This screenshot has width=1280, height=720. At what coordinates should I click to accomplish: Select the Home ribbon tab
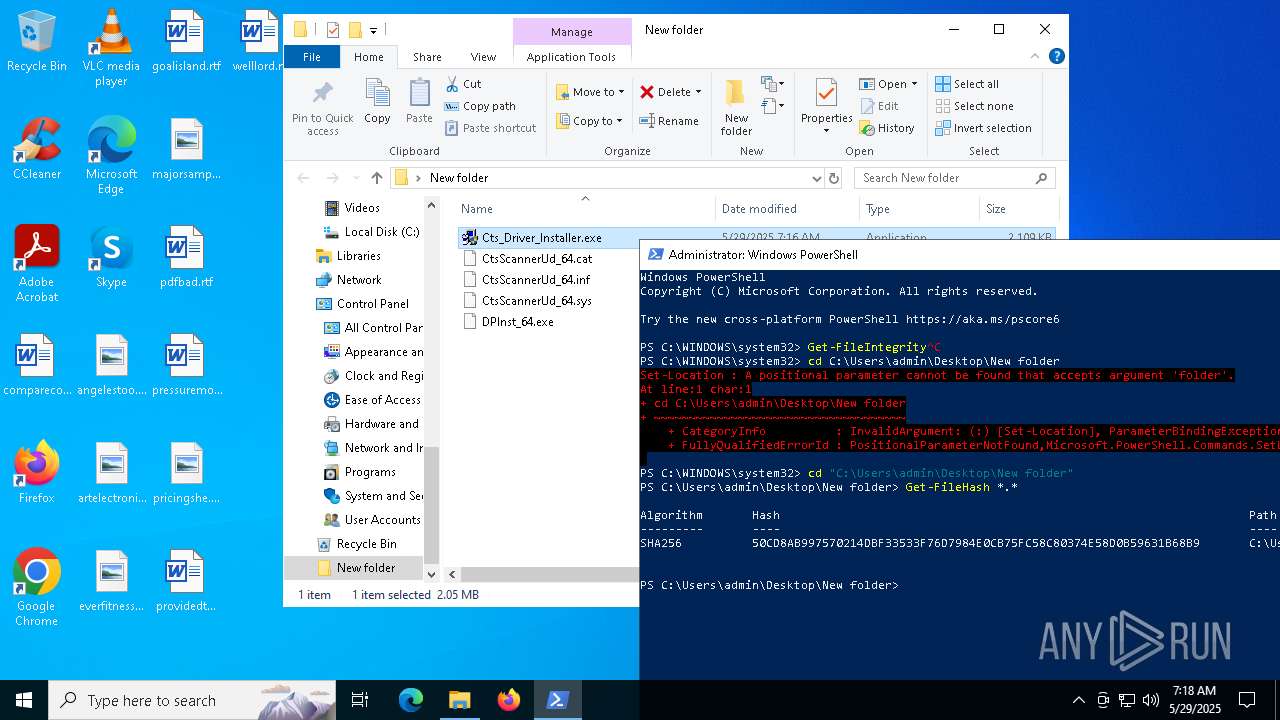[368, 57]
